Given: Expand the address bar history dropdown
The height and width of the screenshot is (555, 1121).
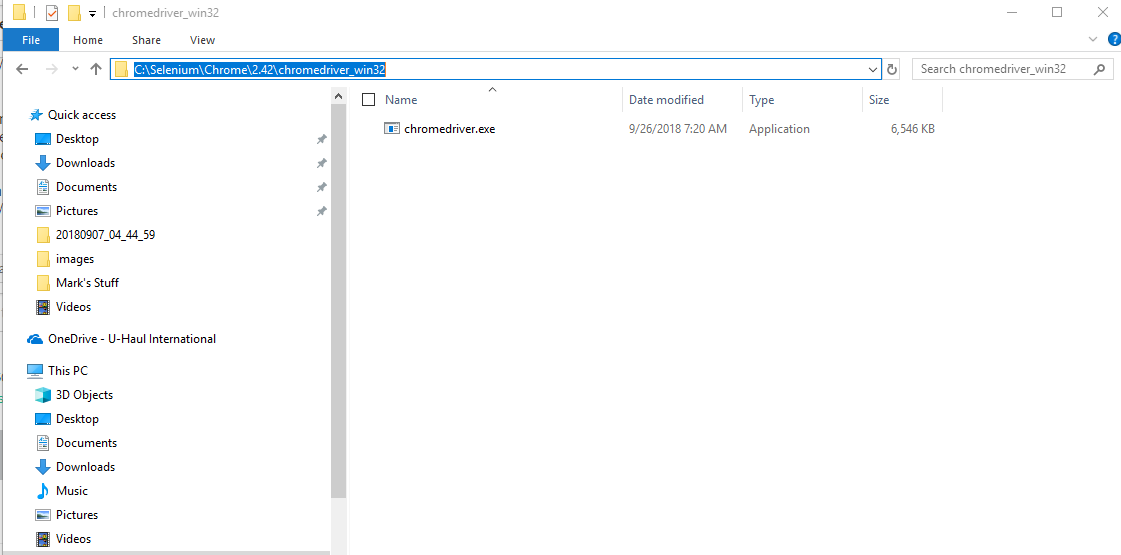Looking at the screenshot, I should [873, 69].
